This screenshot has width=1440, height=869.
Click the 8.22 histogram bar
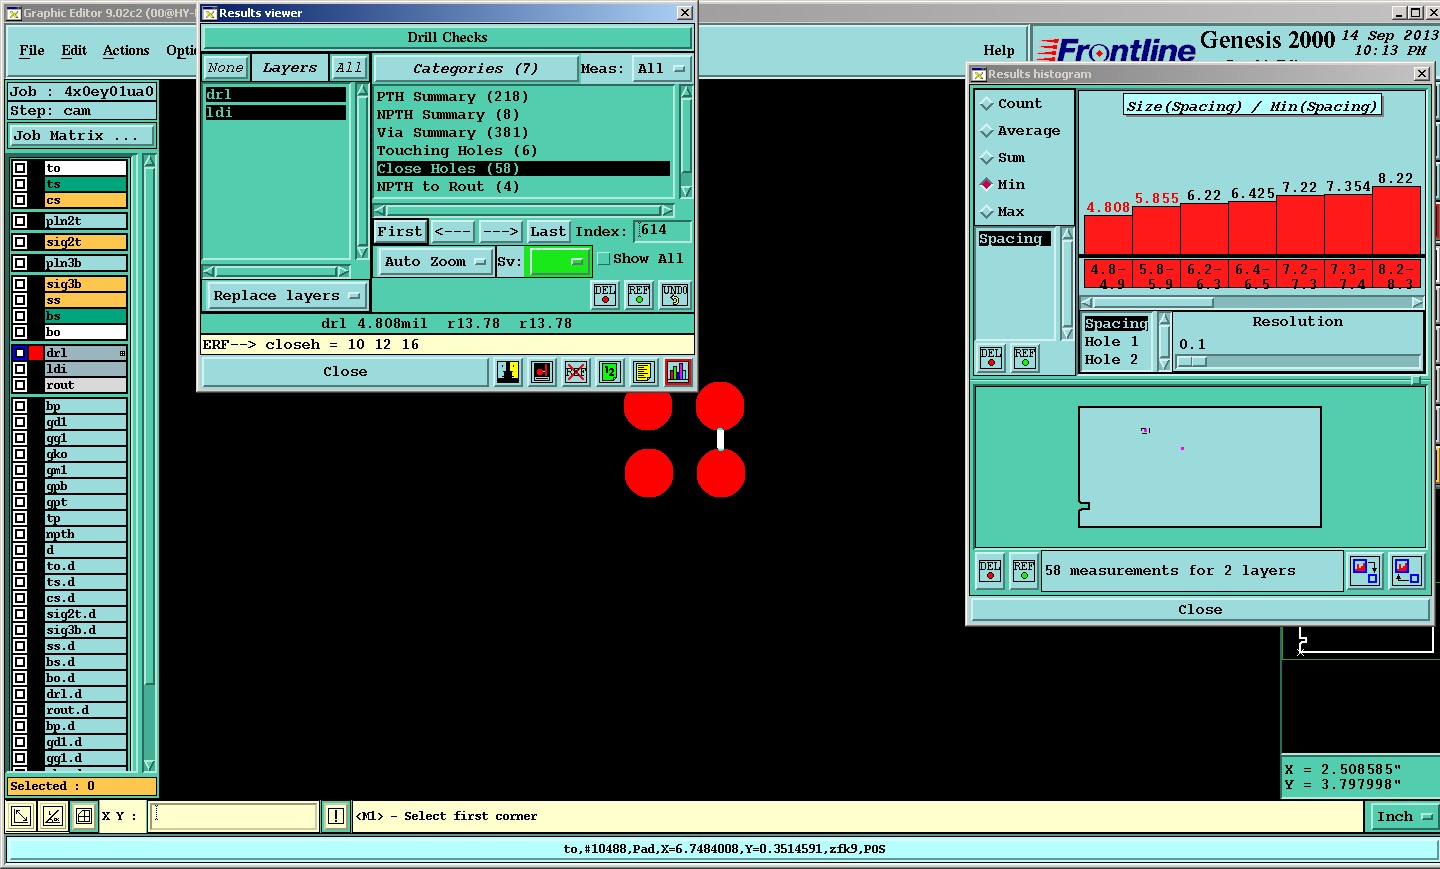click(1397, 221)
